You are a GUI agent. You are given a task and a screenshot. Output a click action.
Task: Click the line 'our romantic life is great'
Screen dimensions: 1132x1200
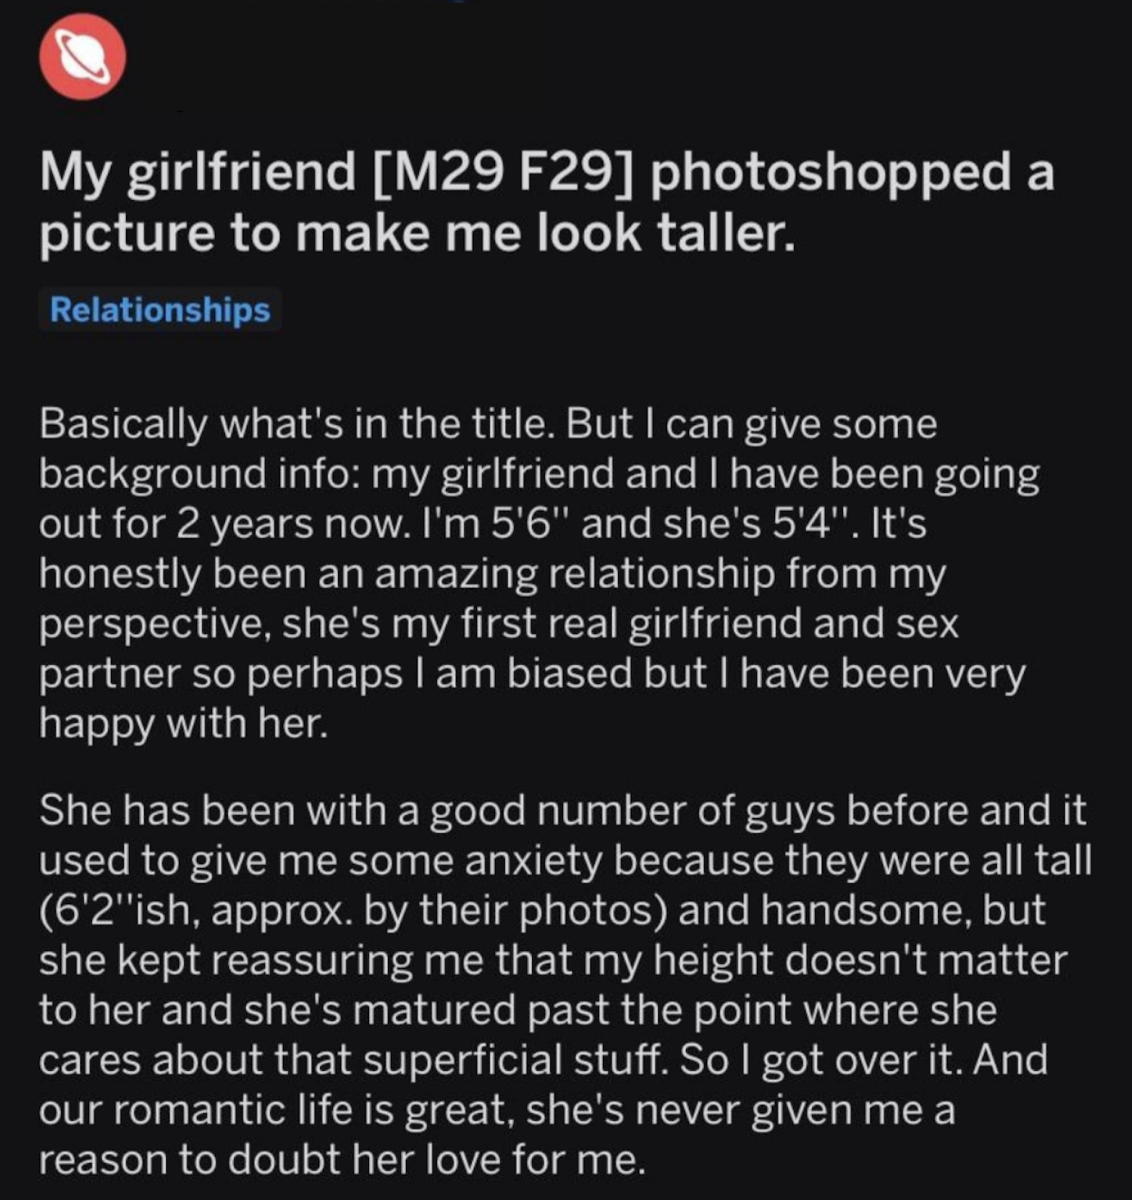click(497, 1110)
